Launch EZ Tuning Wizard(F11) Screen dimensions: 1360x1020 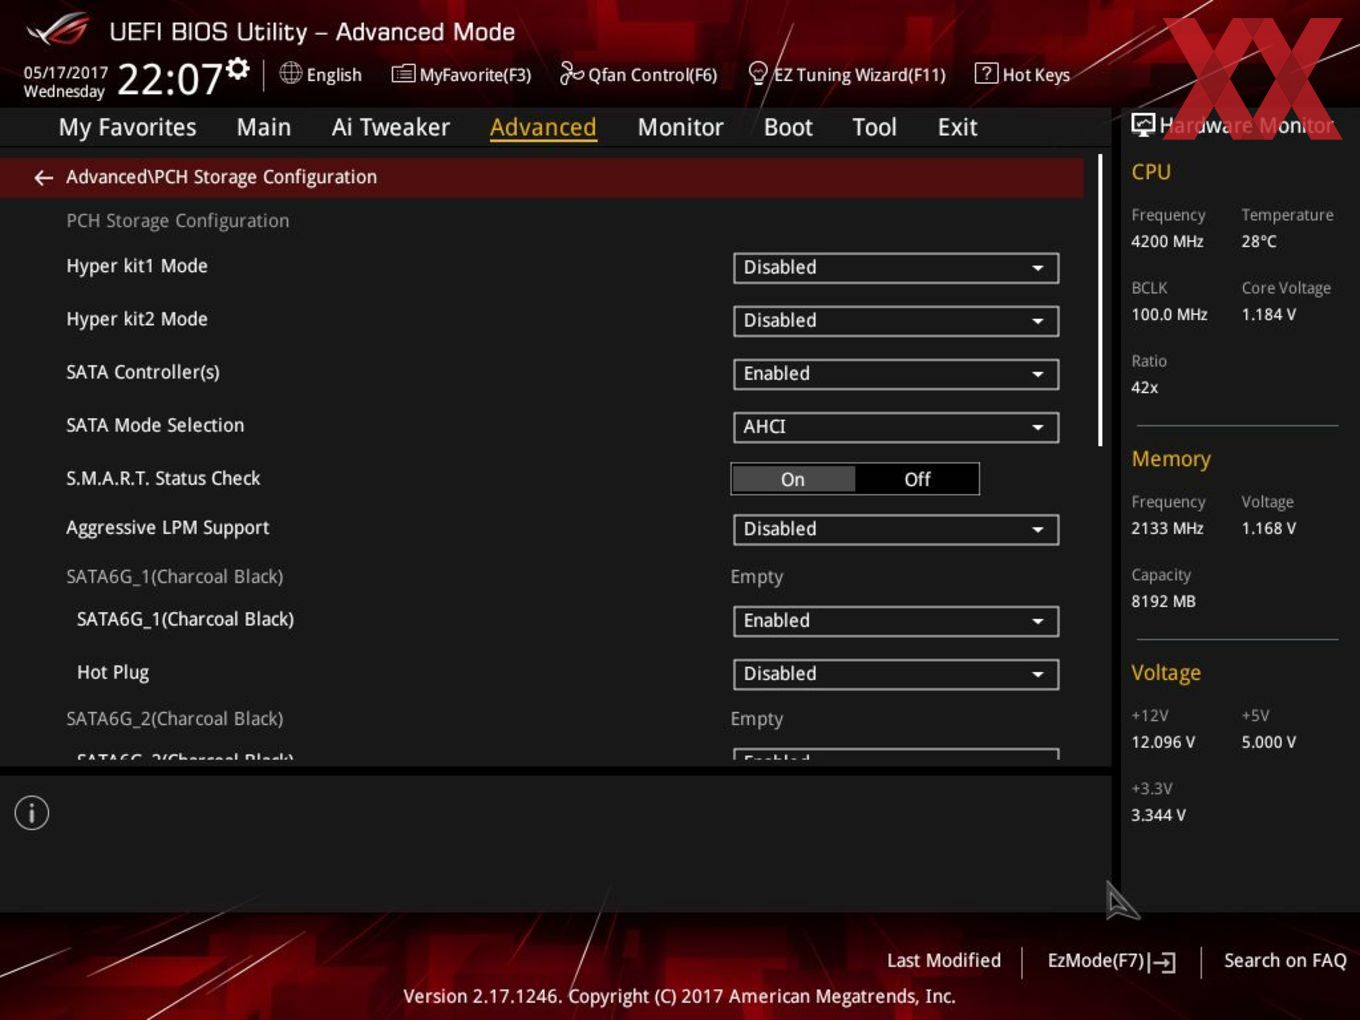click(x=847, y=74)
